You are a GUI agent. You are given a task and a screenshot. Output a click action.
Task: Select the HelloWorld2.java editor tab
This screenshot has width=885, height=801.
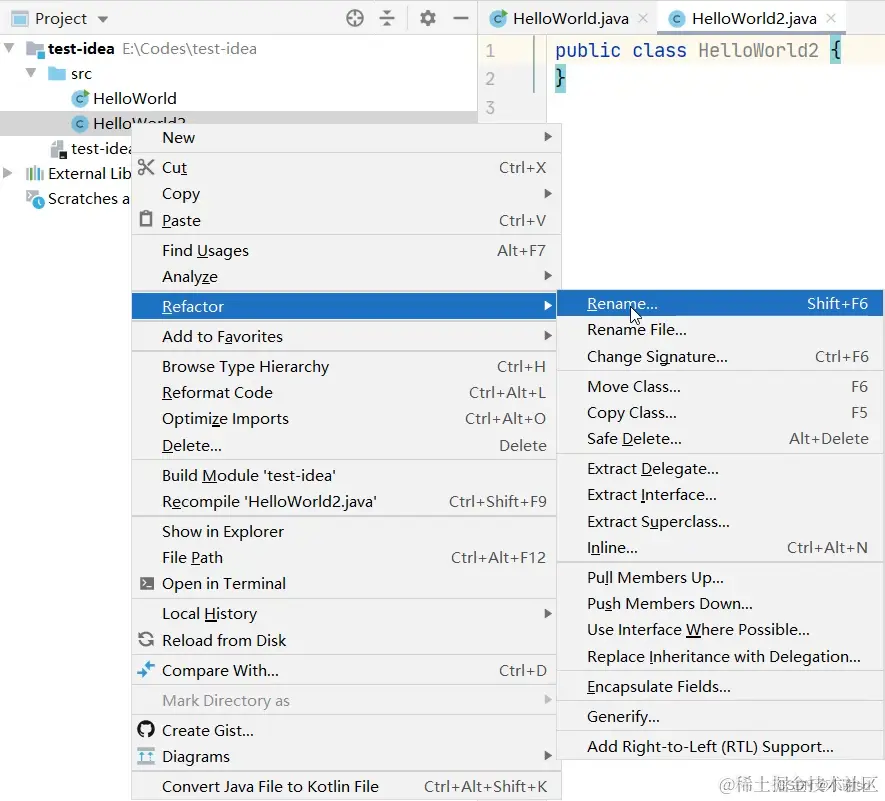753,19
